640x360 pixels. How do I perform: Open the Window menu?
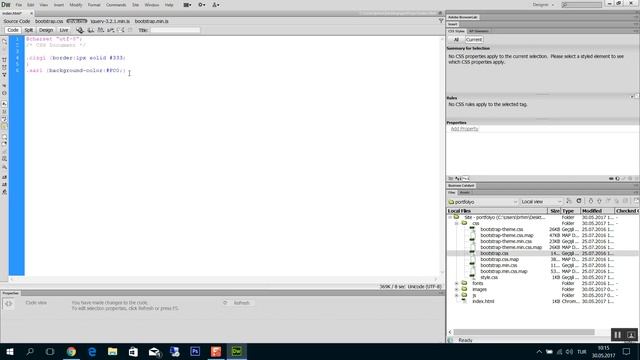(x=152, y=5)
